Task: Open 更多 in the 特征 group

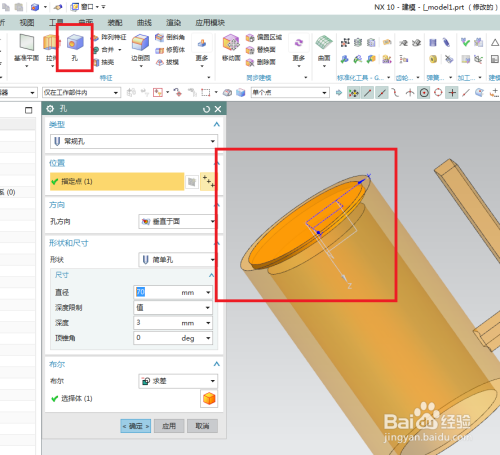Action: click(x=202, y=50)
